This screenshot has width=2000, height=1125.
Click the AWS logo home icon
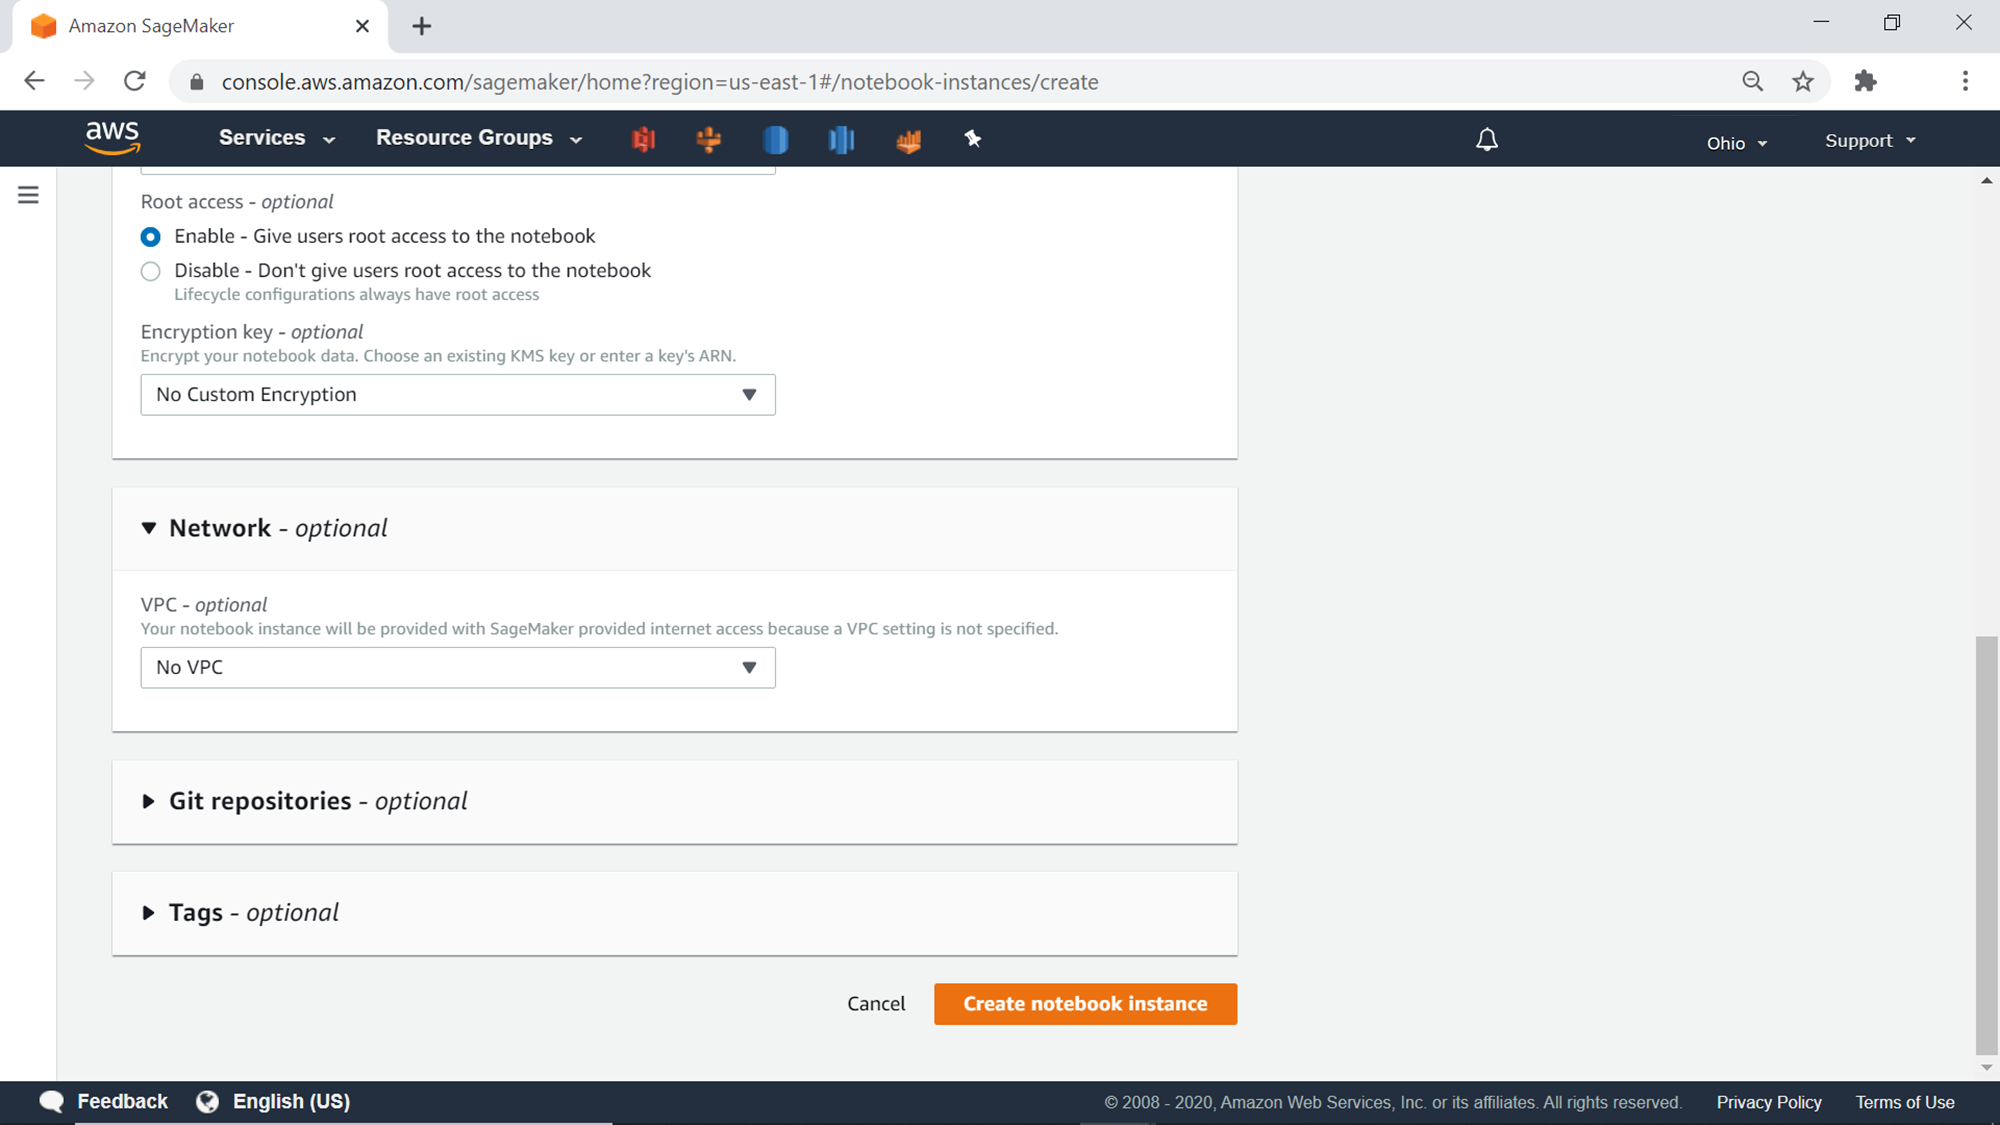[x=112, y=138]
